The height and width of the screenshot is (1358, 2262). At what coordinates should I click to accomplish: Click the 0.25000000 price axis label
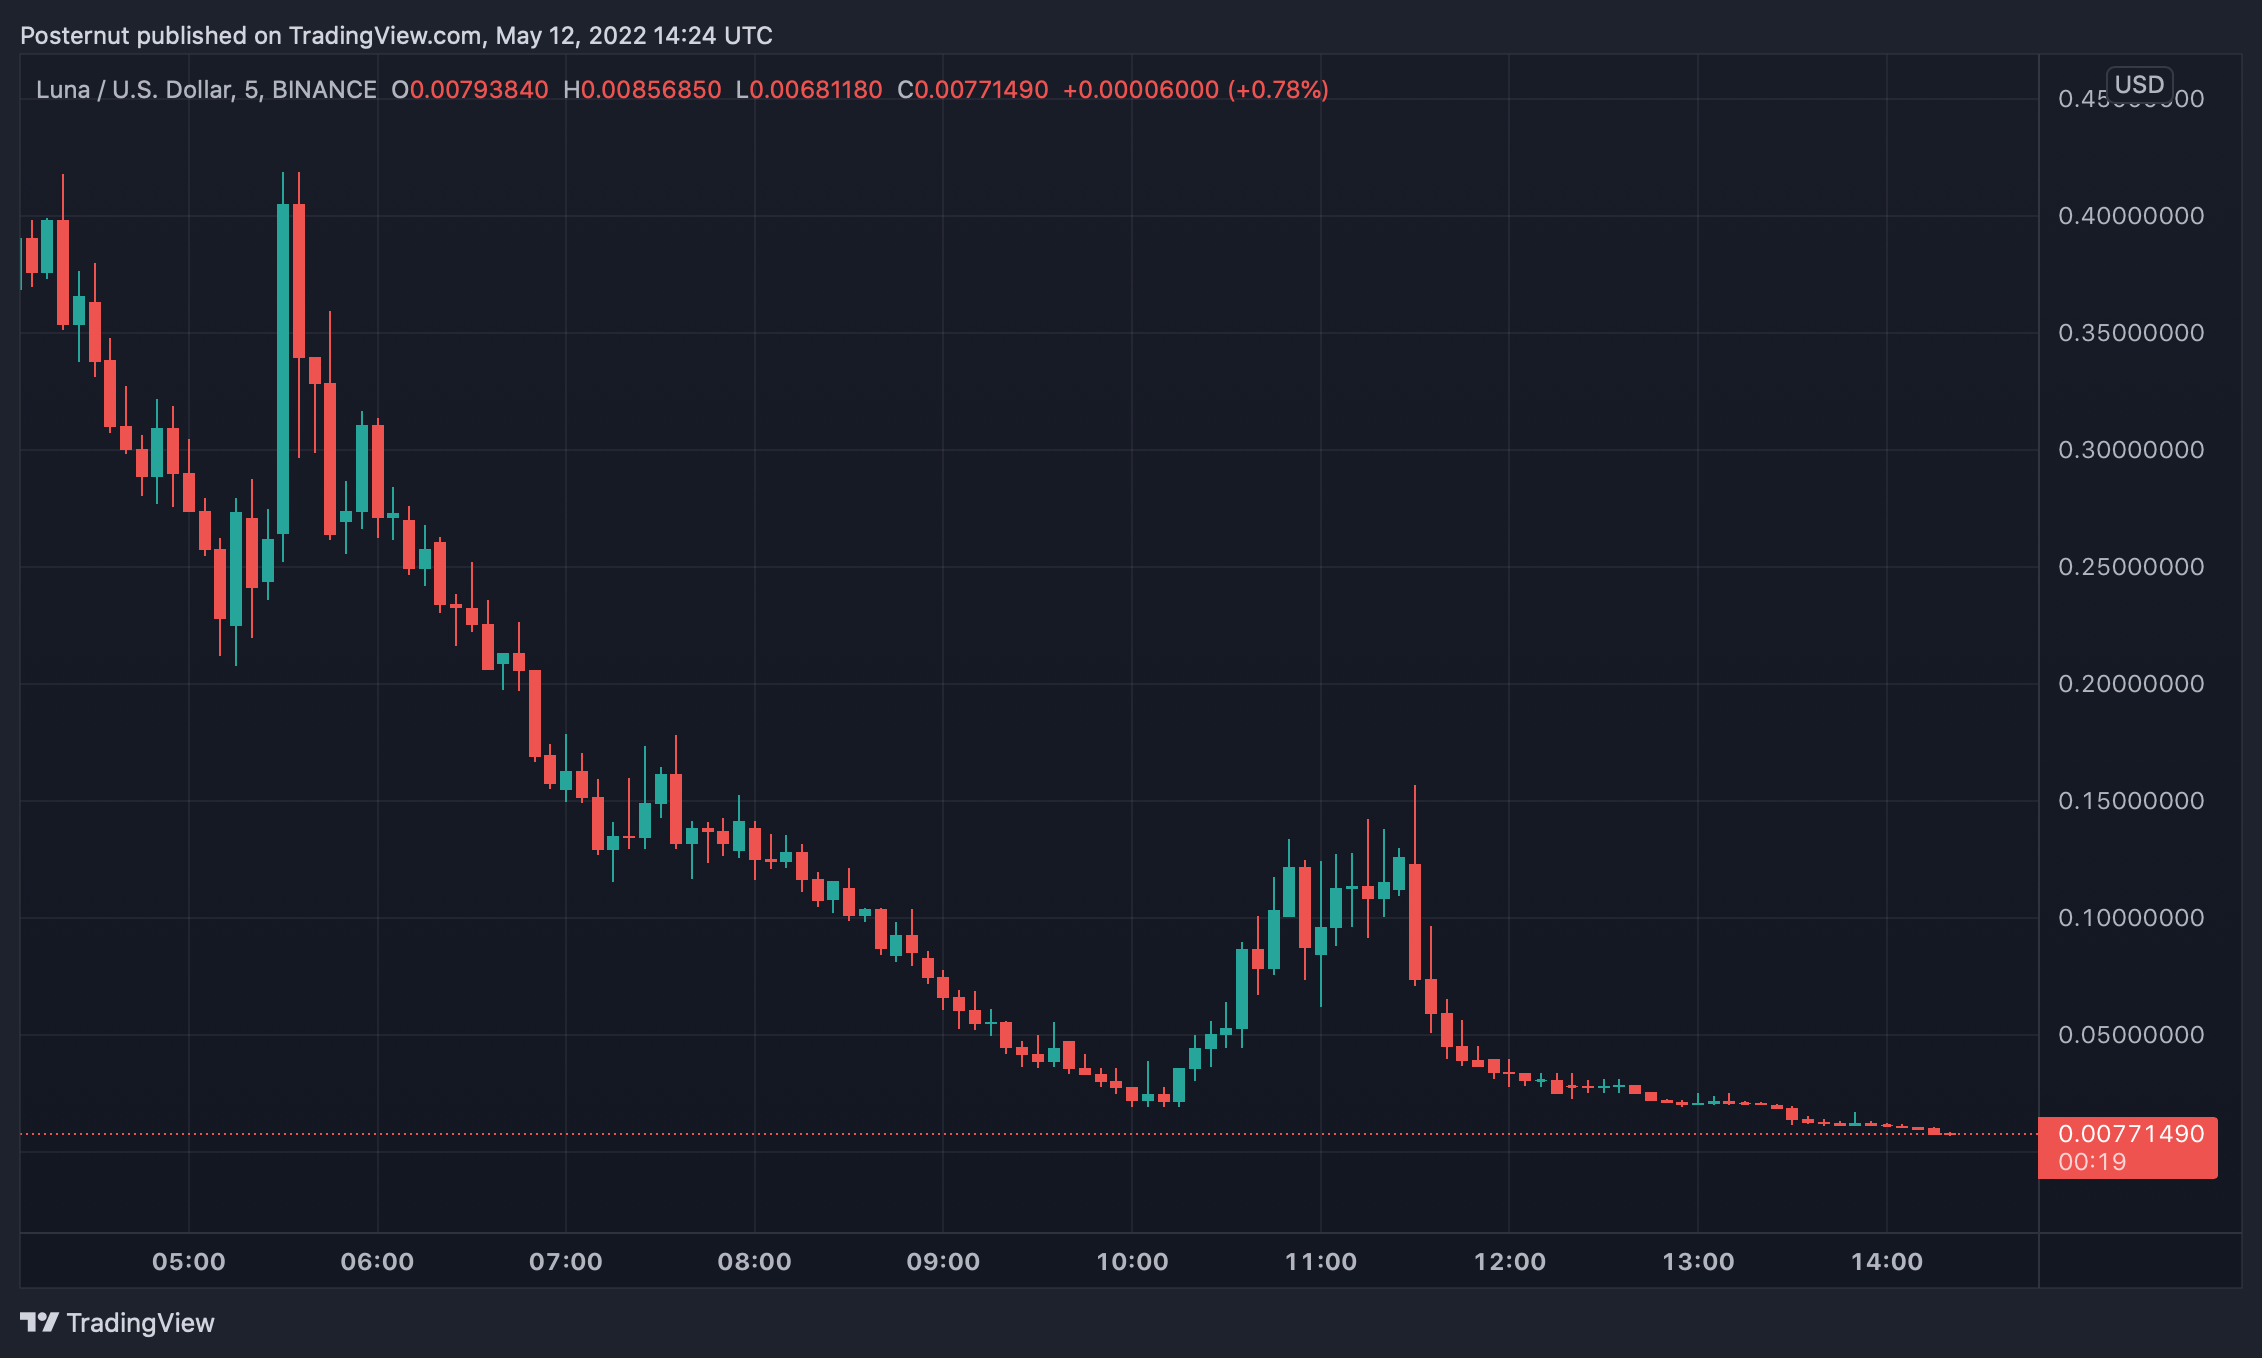coord(2131,566)
